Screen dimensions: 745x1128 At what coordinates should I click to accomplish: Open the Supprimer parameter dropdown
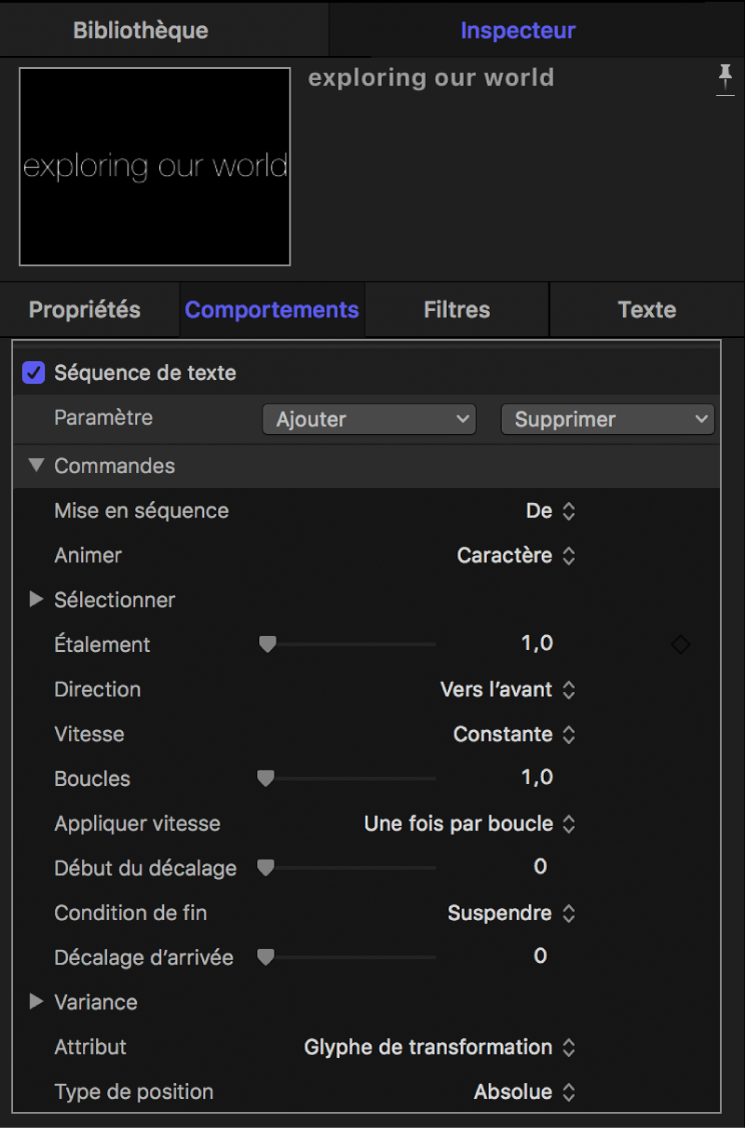tap(607, 420)
